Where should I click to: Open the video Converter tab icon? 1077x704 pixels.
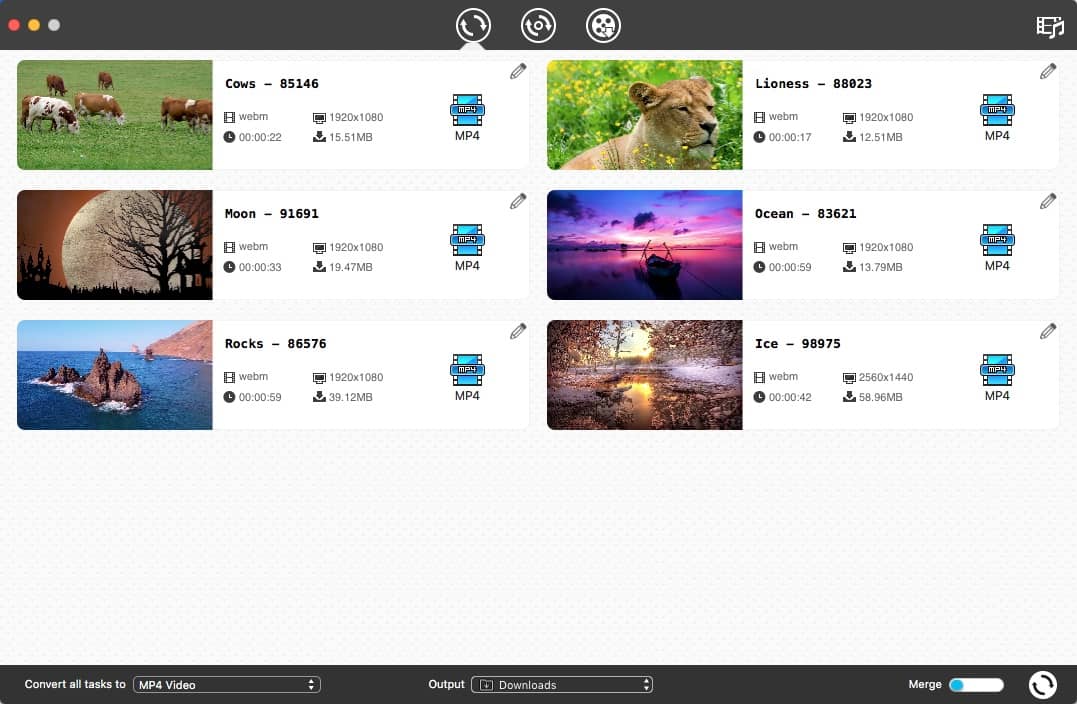click(x=472, y=26)
